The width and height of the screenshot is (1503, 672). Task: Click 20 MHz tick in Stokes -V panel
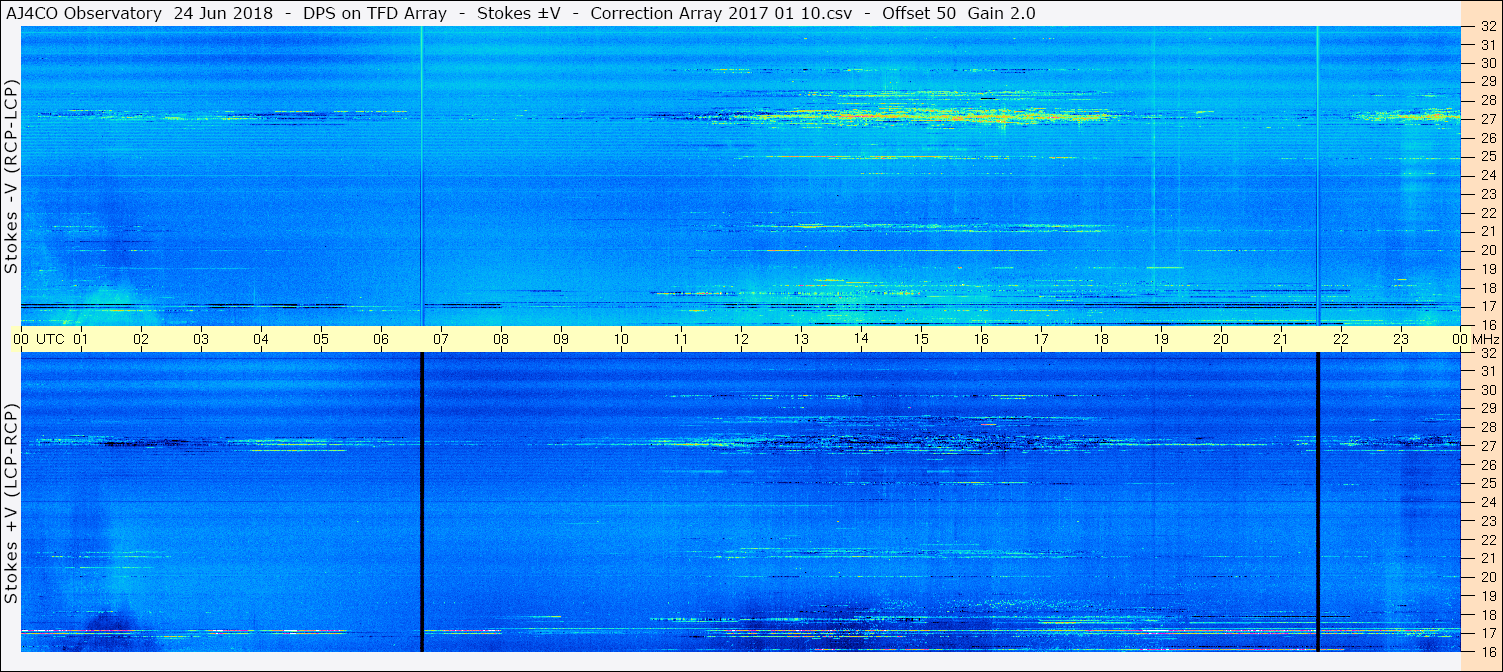[1488, 250]
